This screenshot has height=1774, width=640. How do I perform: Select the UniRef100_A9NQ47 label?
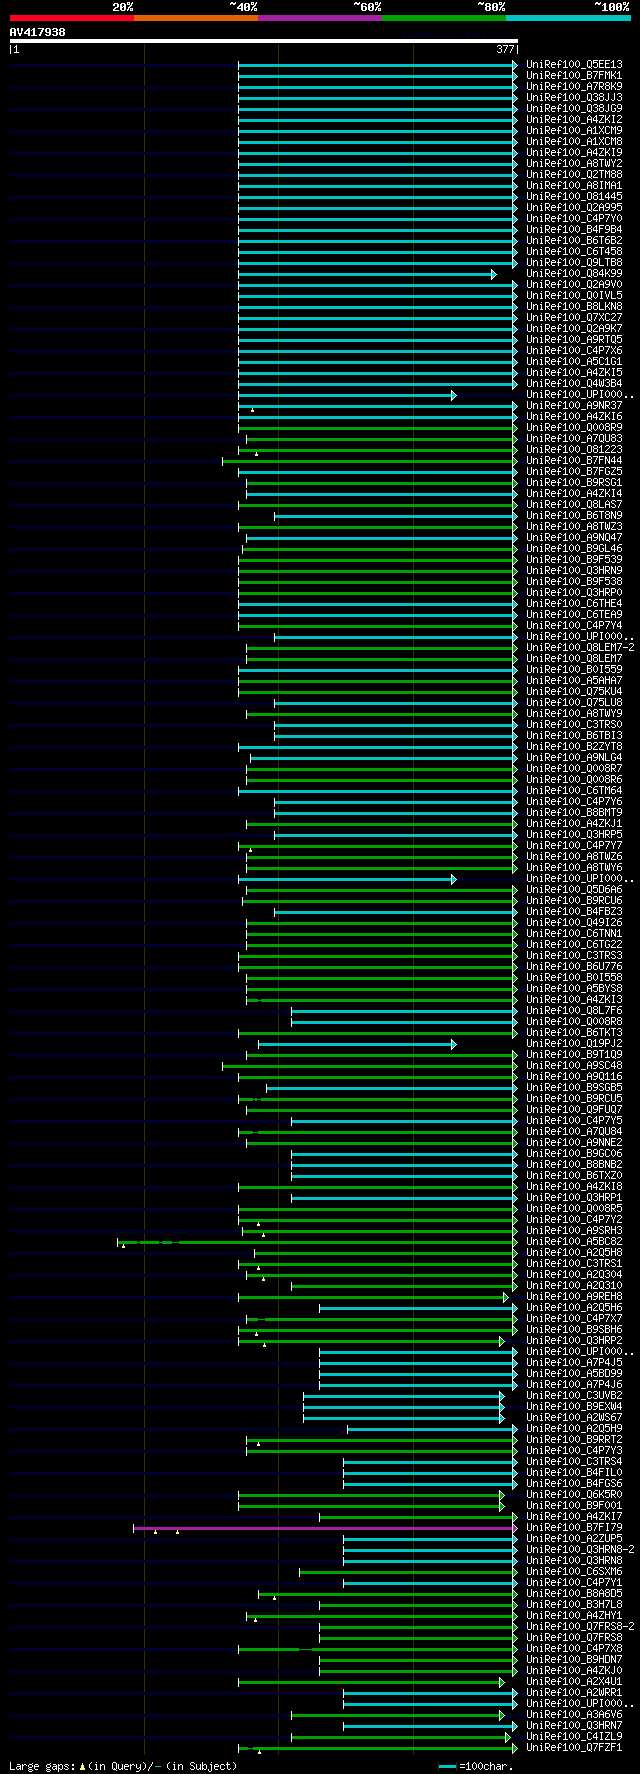pyautogui.click(x=574, y=537)
